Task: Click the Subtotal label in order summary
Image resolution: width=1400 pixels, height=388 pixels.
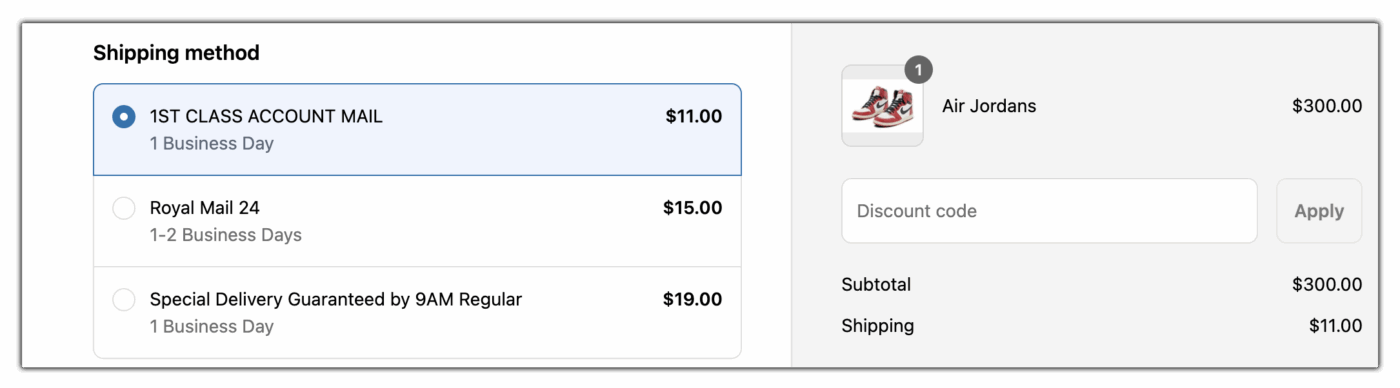Action: click(876, 285)
